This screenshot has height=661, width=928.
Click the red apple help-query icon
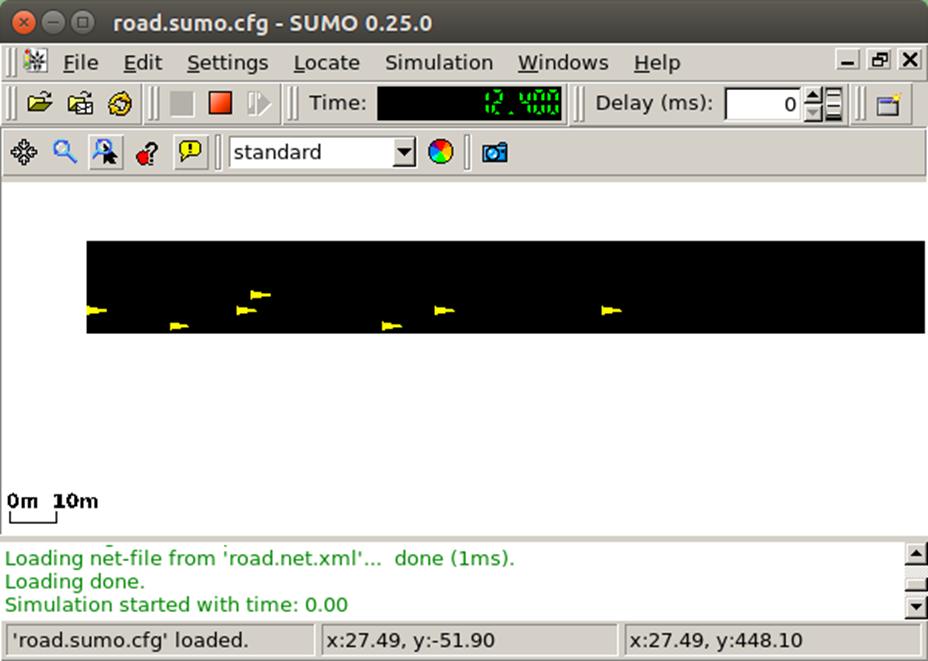[146, 153]
